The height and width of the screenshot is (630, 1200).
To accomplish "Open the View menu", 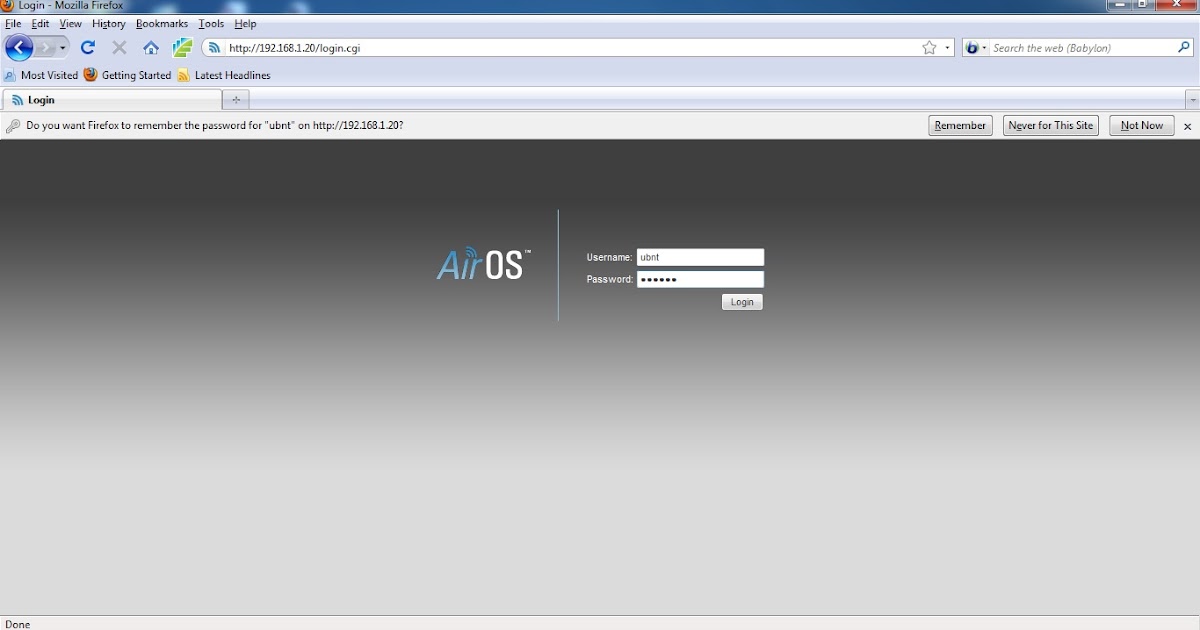I will pyautogui.click(x=70, y=23).
